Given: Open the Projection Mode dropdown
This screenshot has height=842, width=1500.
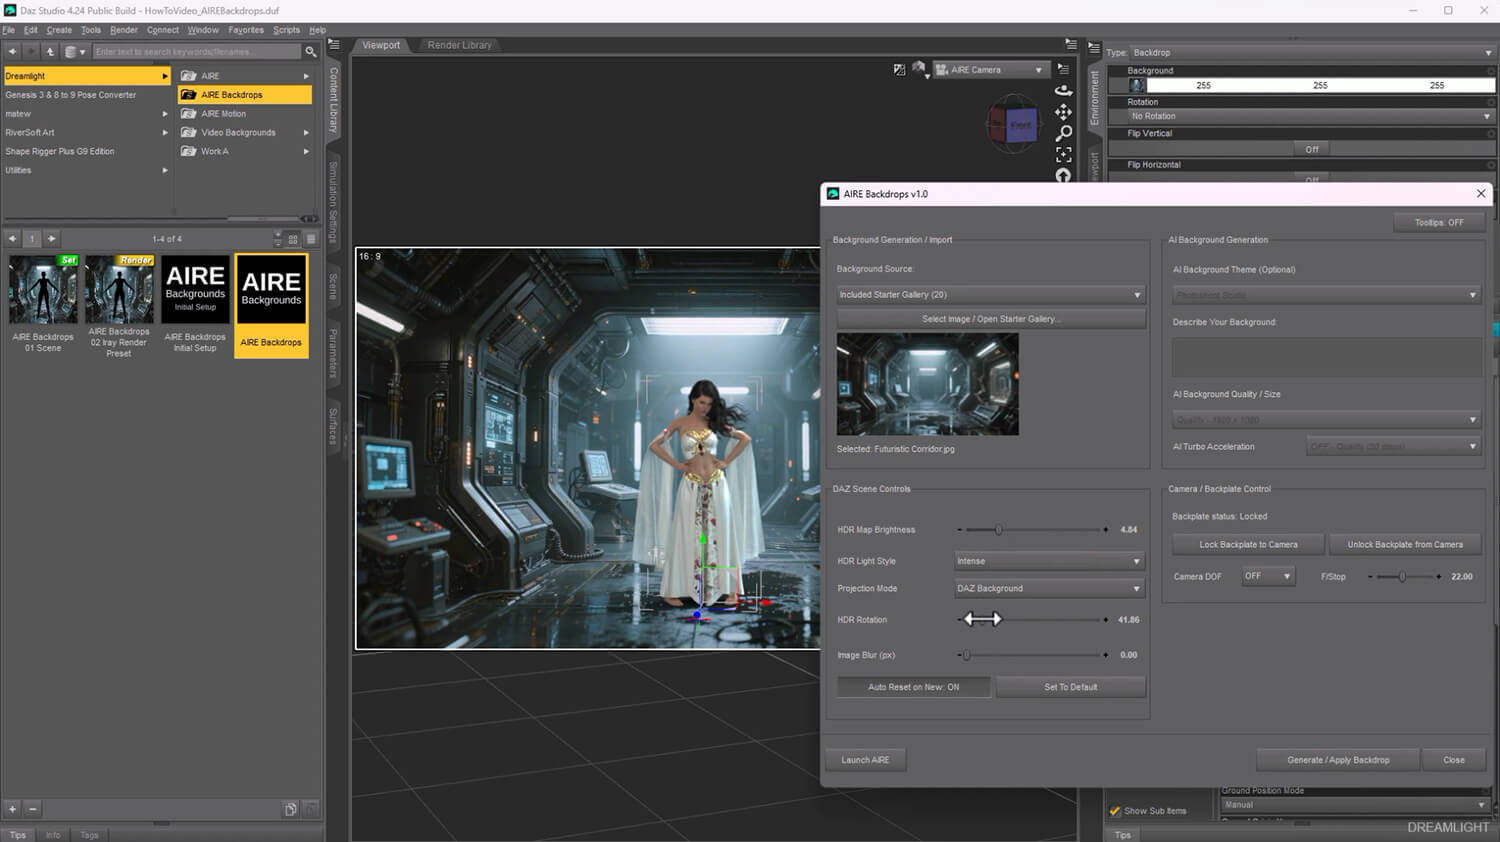Looking at the screenshot, I should 1049,589.
